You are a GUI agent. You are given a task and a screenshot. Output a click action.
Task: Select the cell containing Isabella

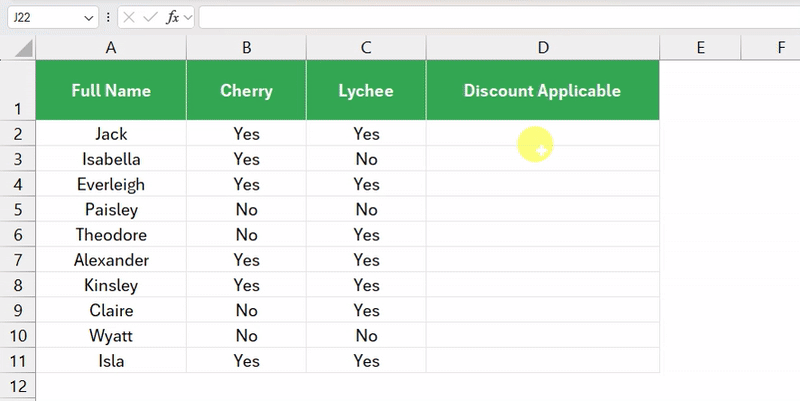point(111,159)
